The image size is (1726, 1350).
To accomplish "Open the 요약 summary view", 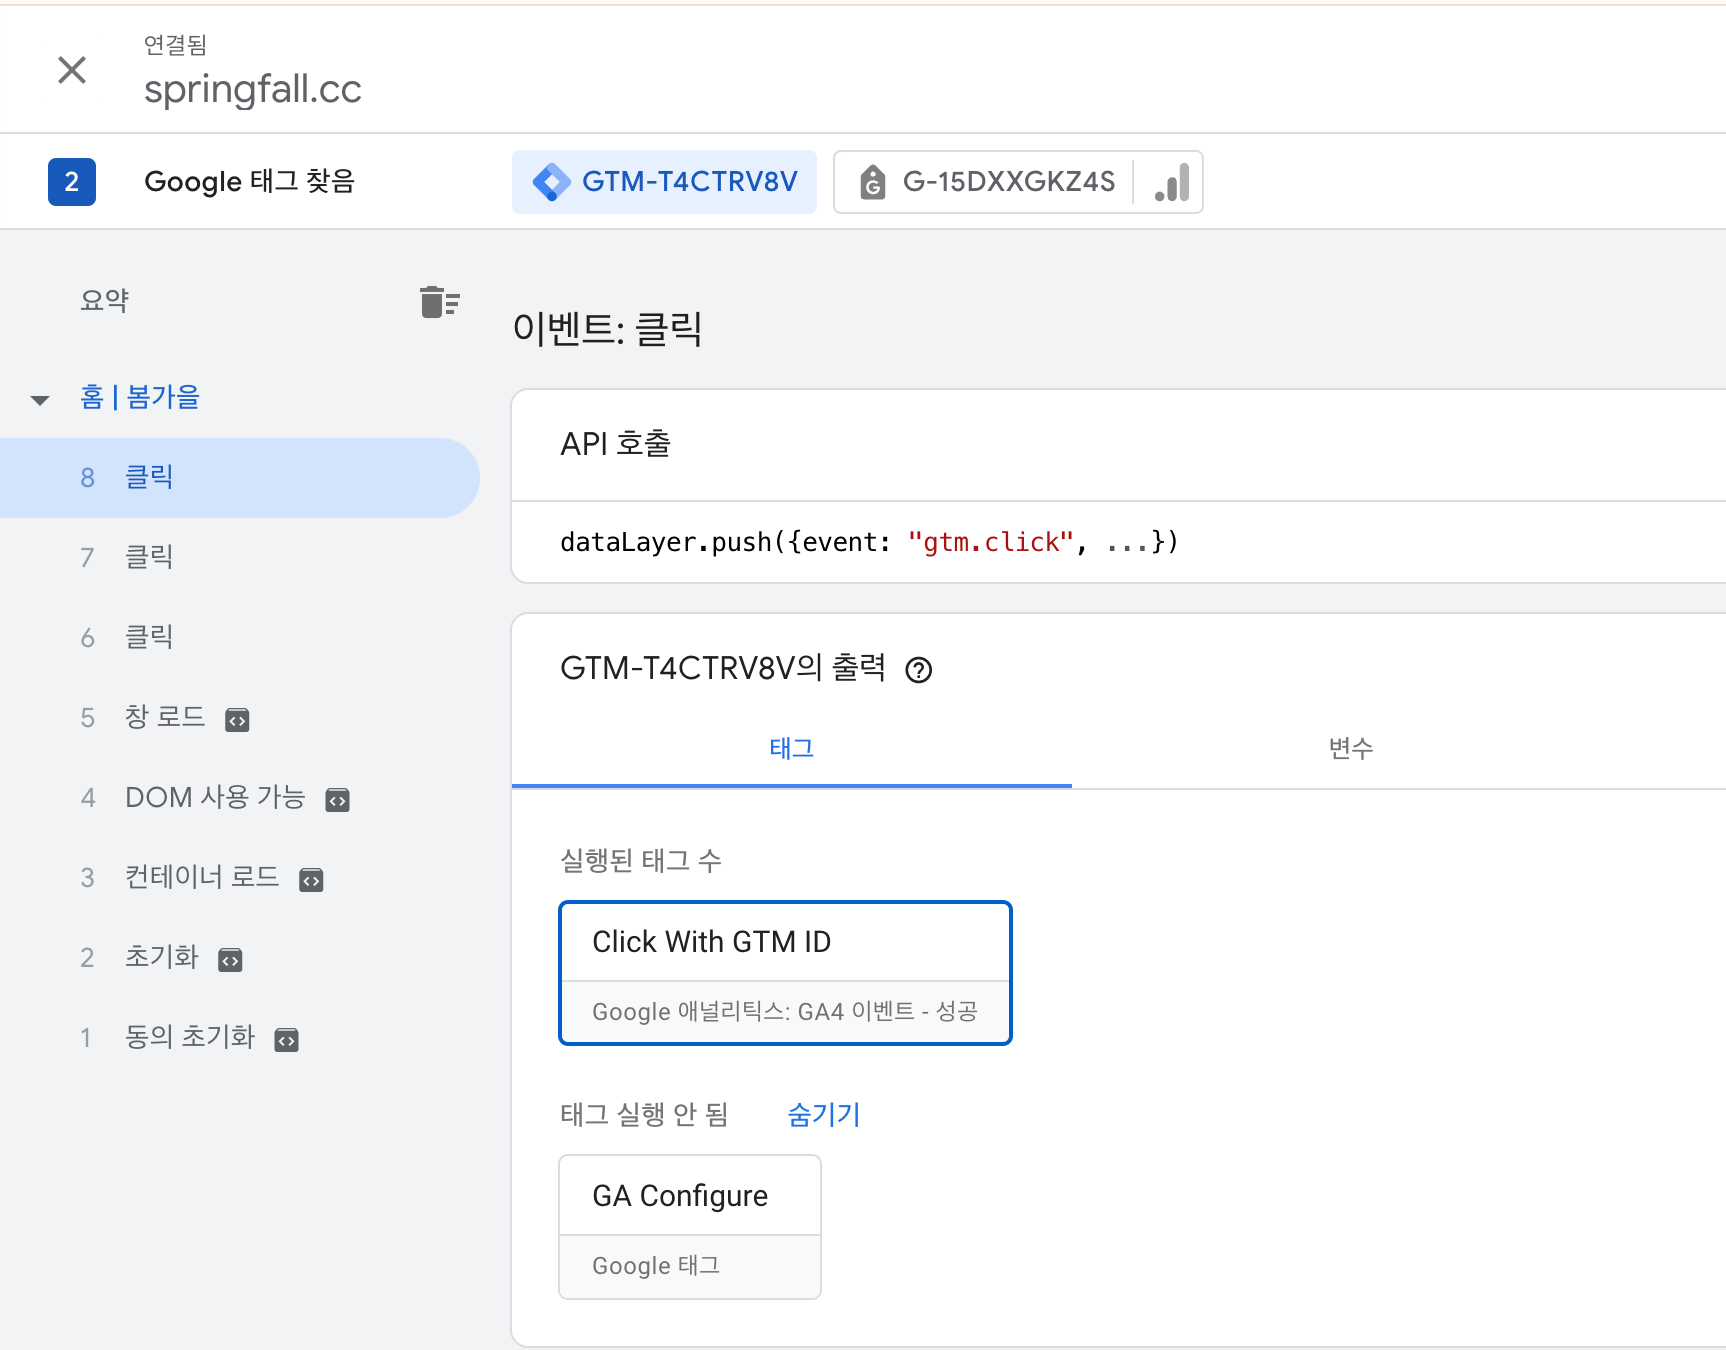I will 103,301.
